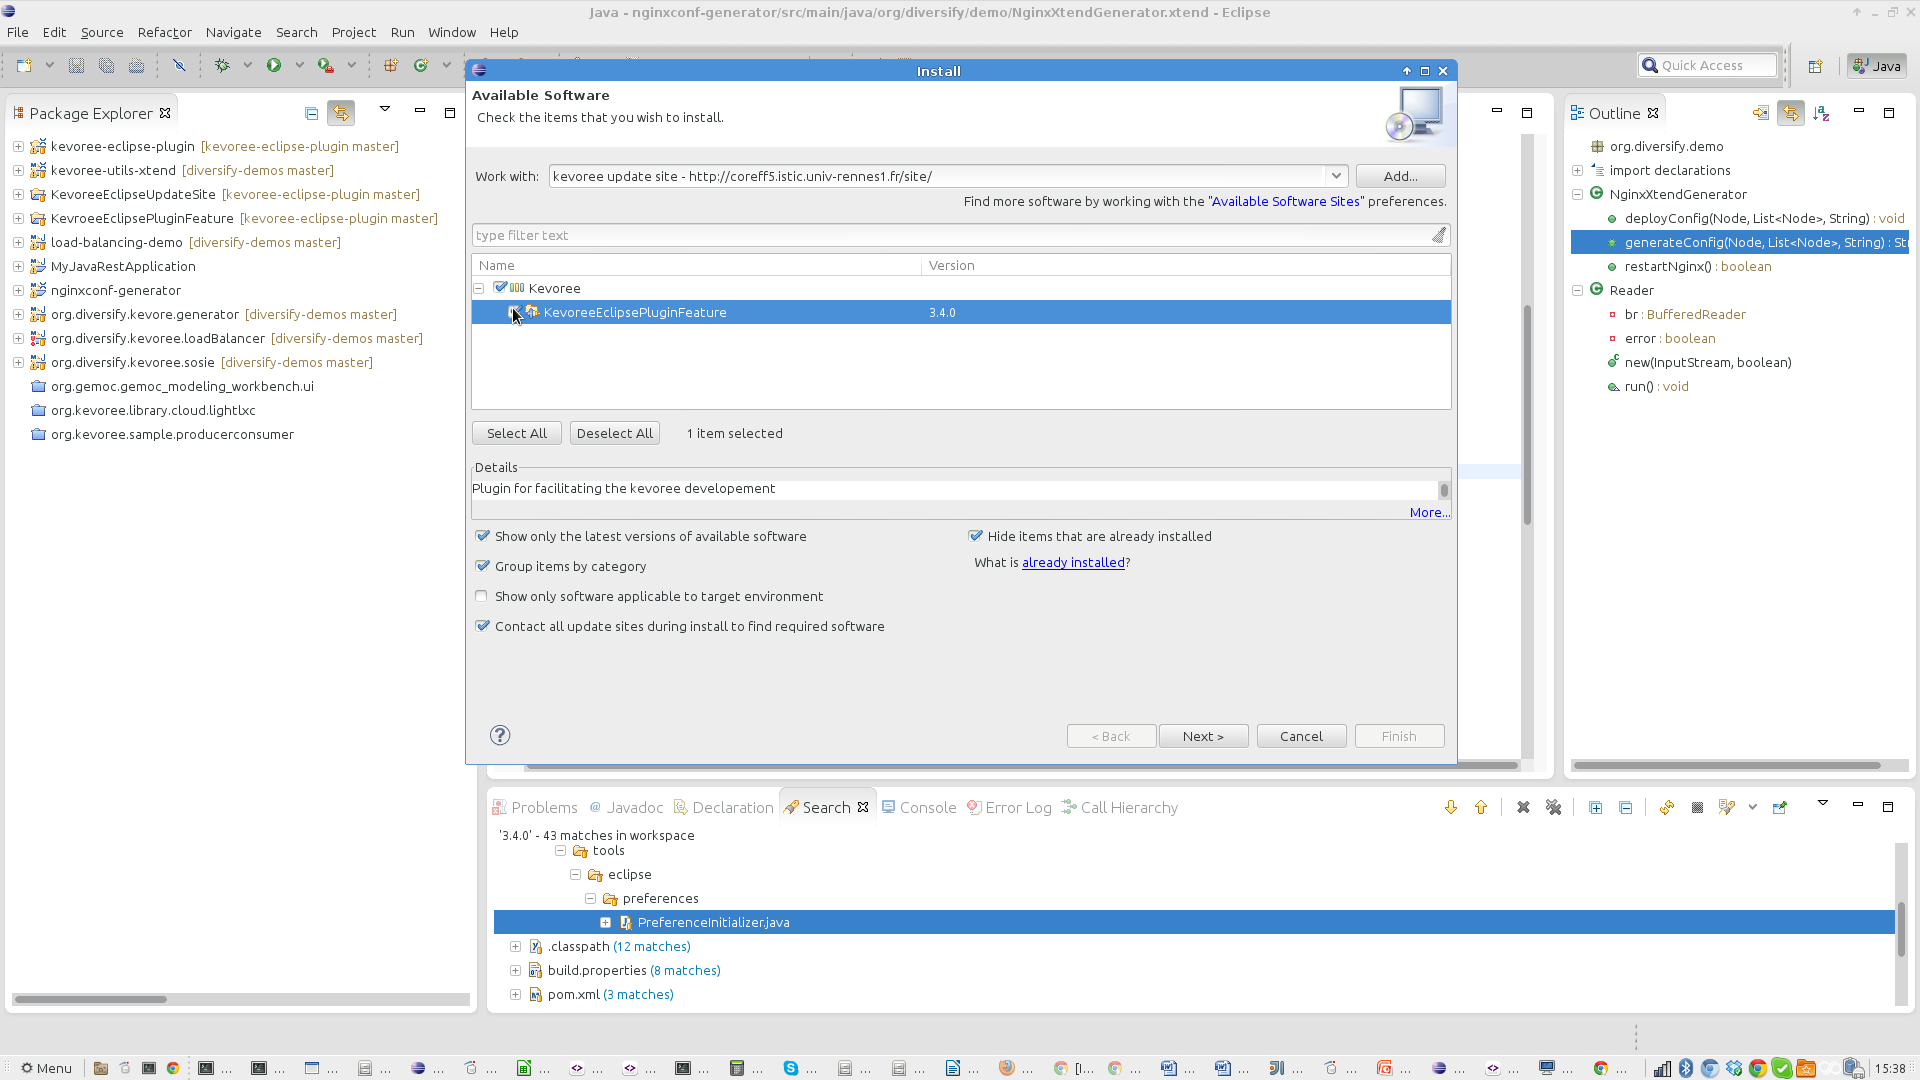Click the Quick Access search field

(1707, 65)
